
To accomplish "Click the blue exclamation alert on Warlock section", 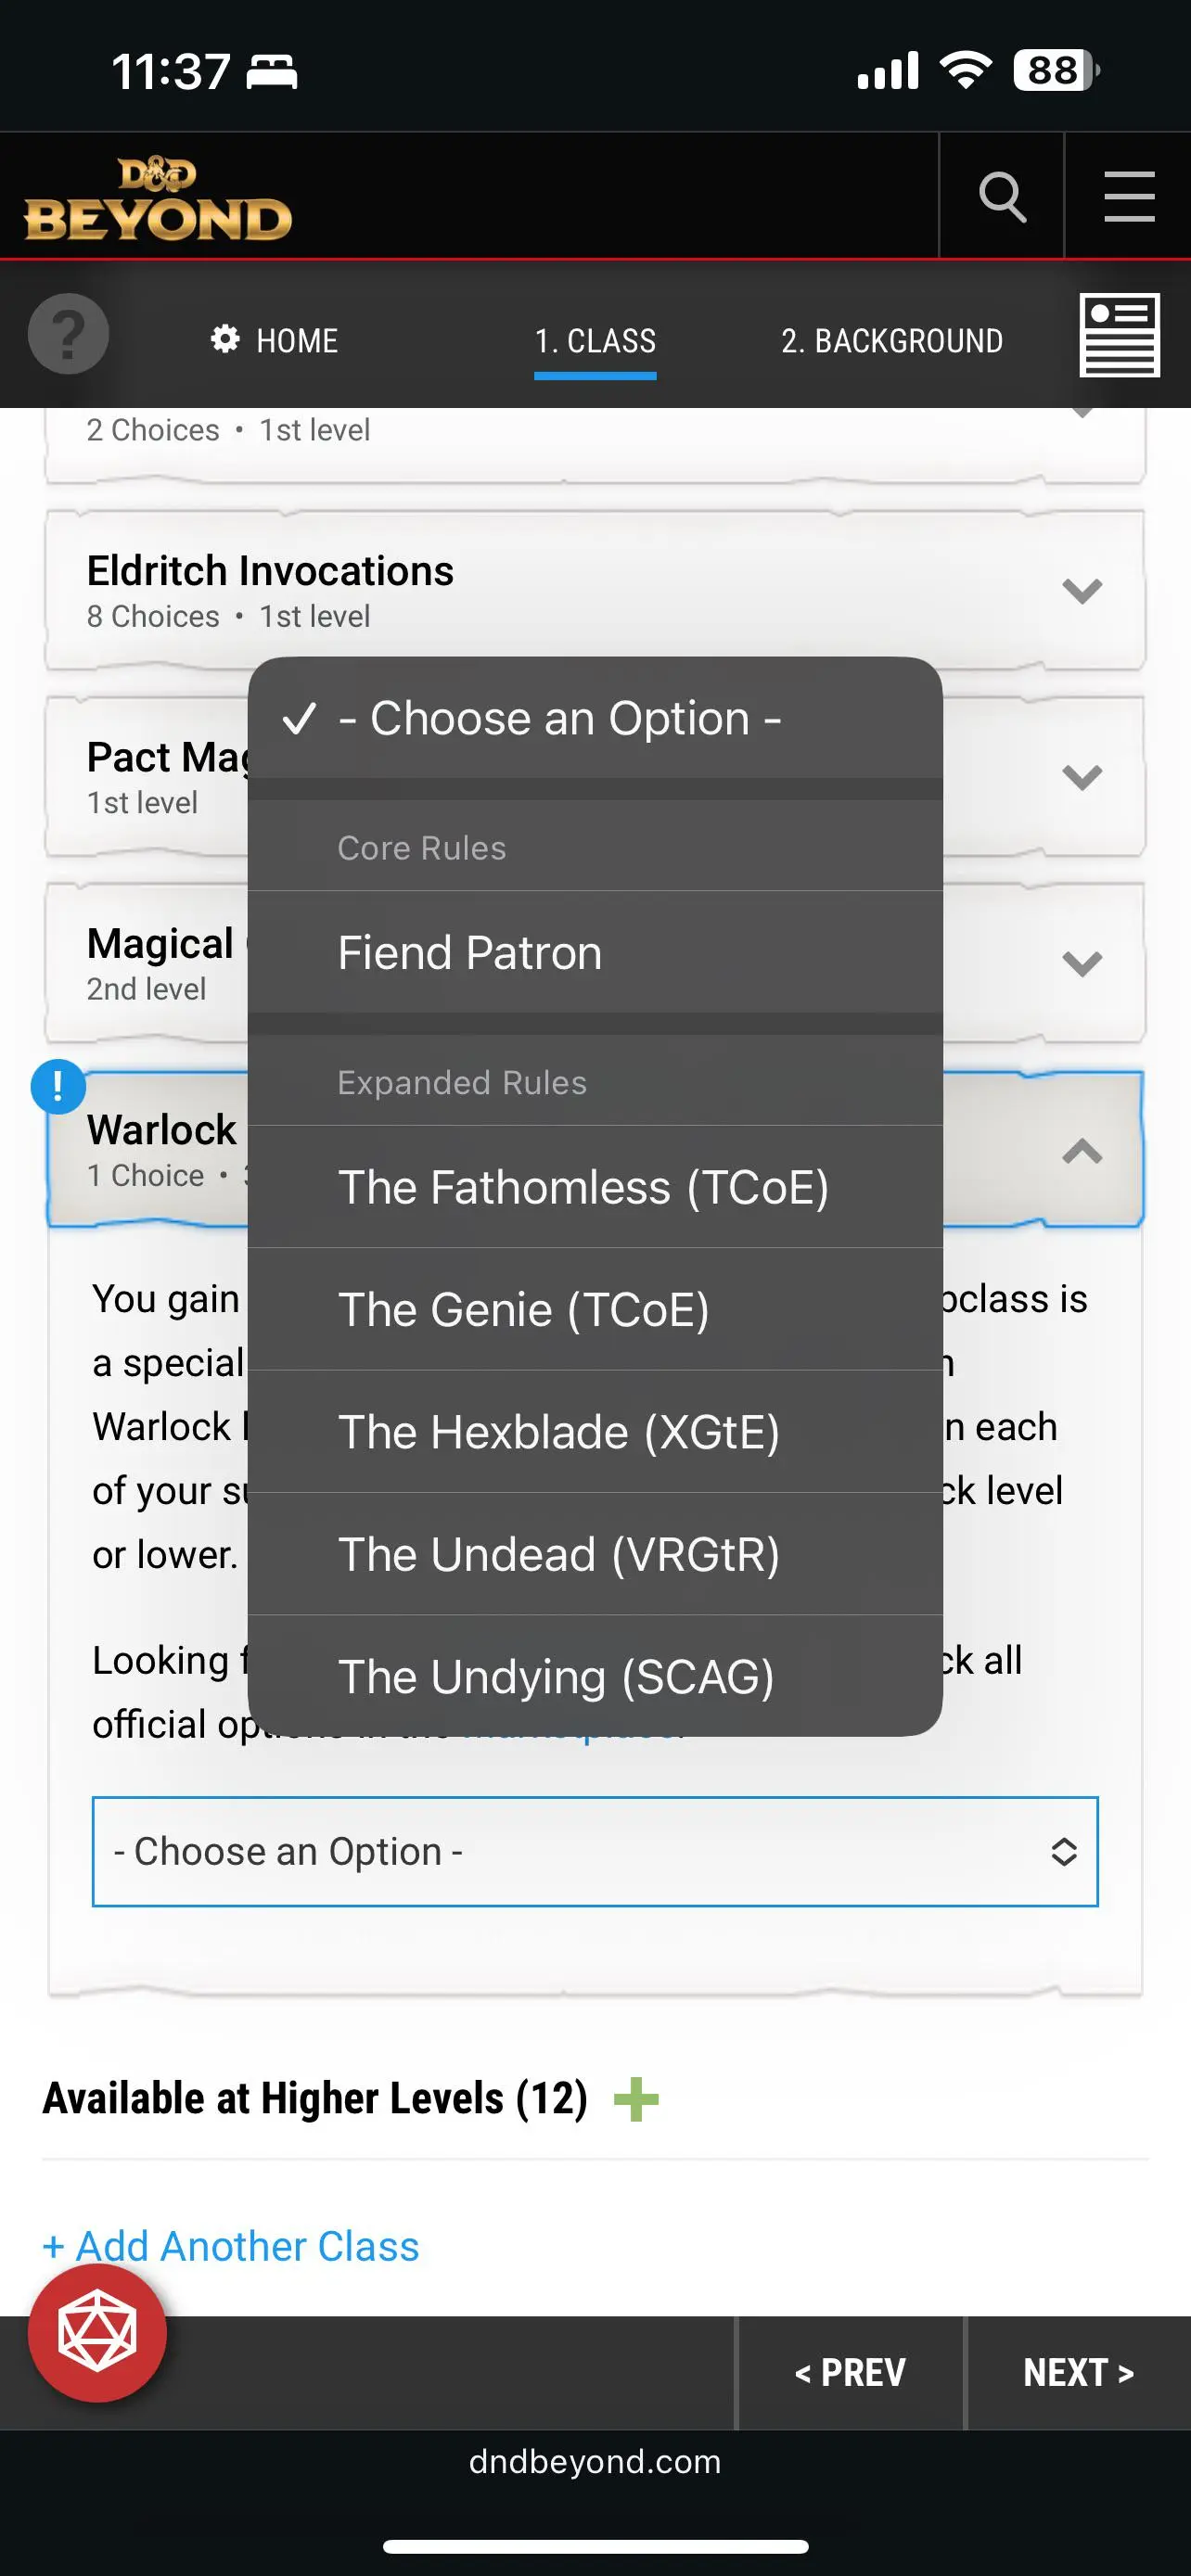I will pyautogui.click(x=58, y=1086).
